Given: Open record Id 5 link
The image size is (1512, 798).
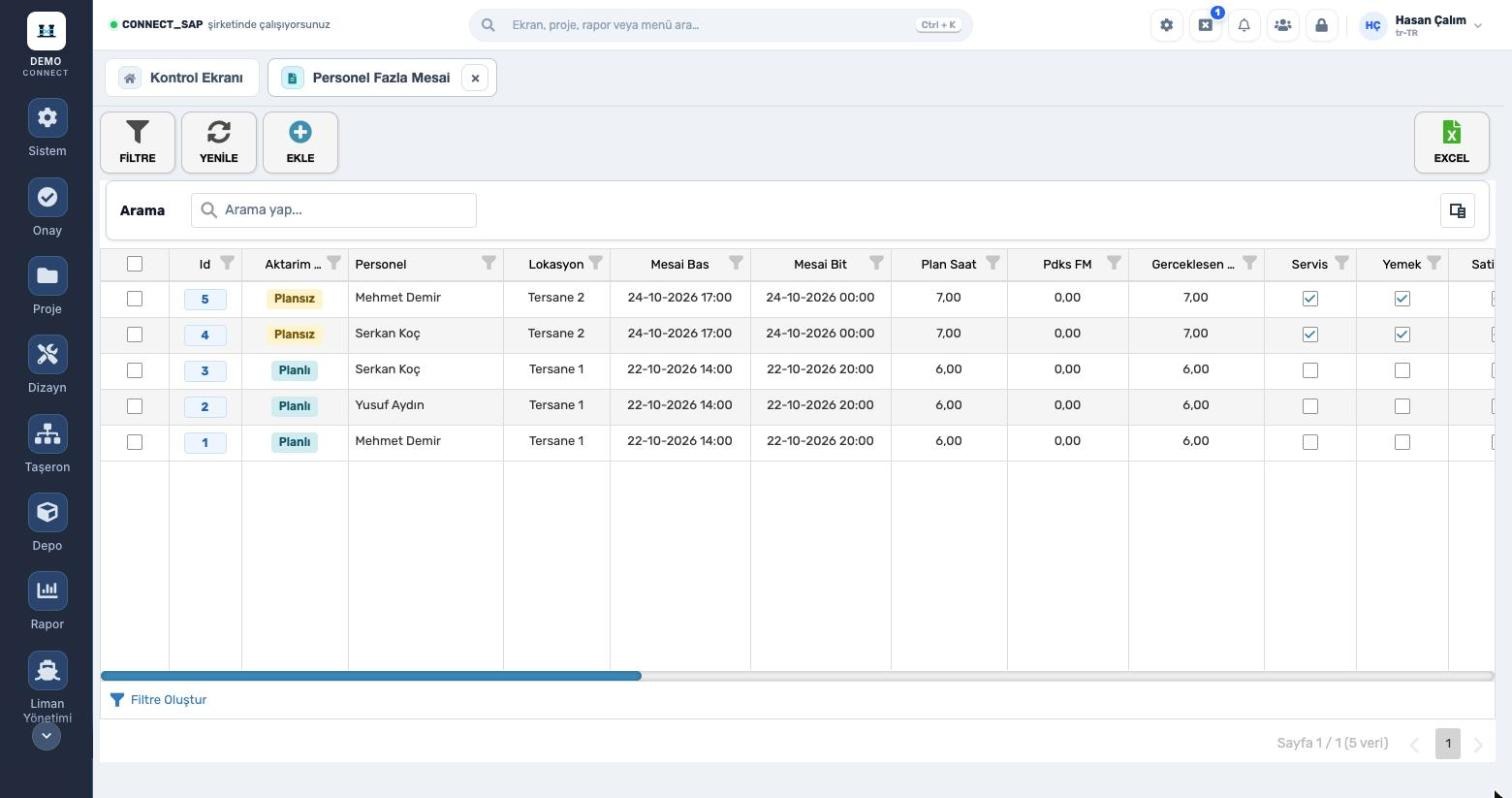Looking at the screenshot, I should (205, 299).
